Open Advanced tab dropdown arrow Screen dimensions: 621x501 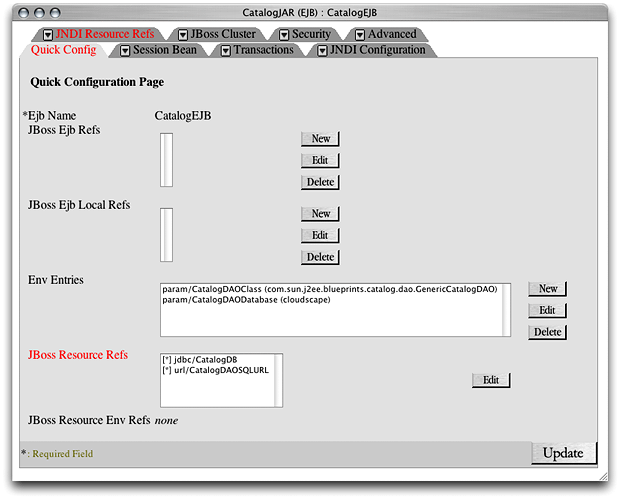(360, 35)
